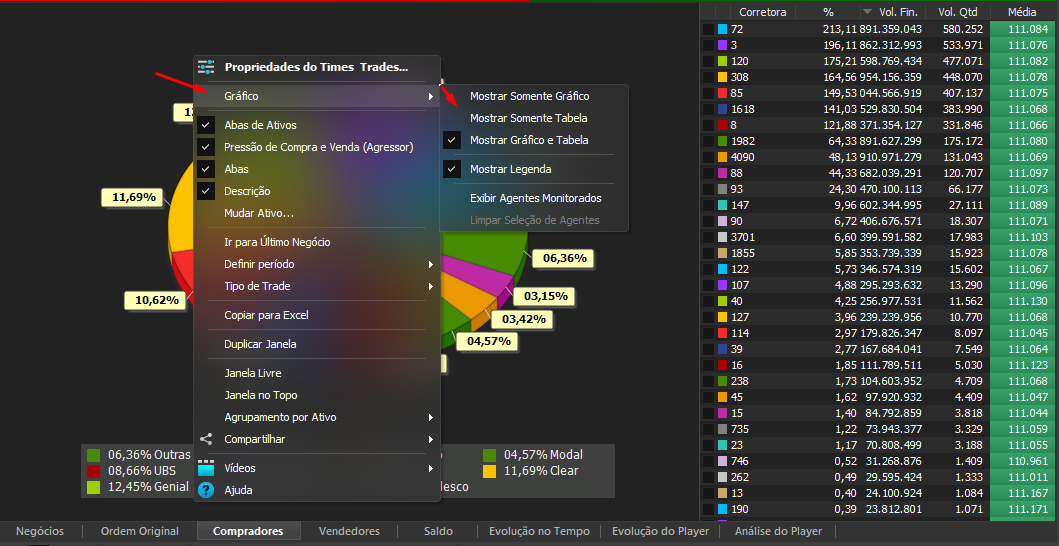Click legend swatch for 04,57% Modal
The image size is (1059, 546).
pyautogui.click(x=490, y=455)
